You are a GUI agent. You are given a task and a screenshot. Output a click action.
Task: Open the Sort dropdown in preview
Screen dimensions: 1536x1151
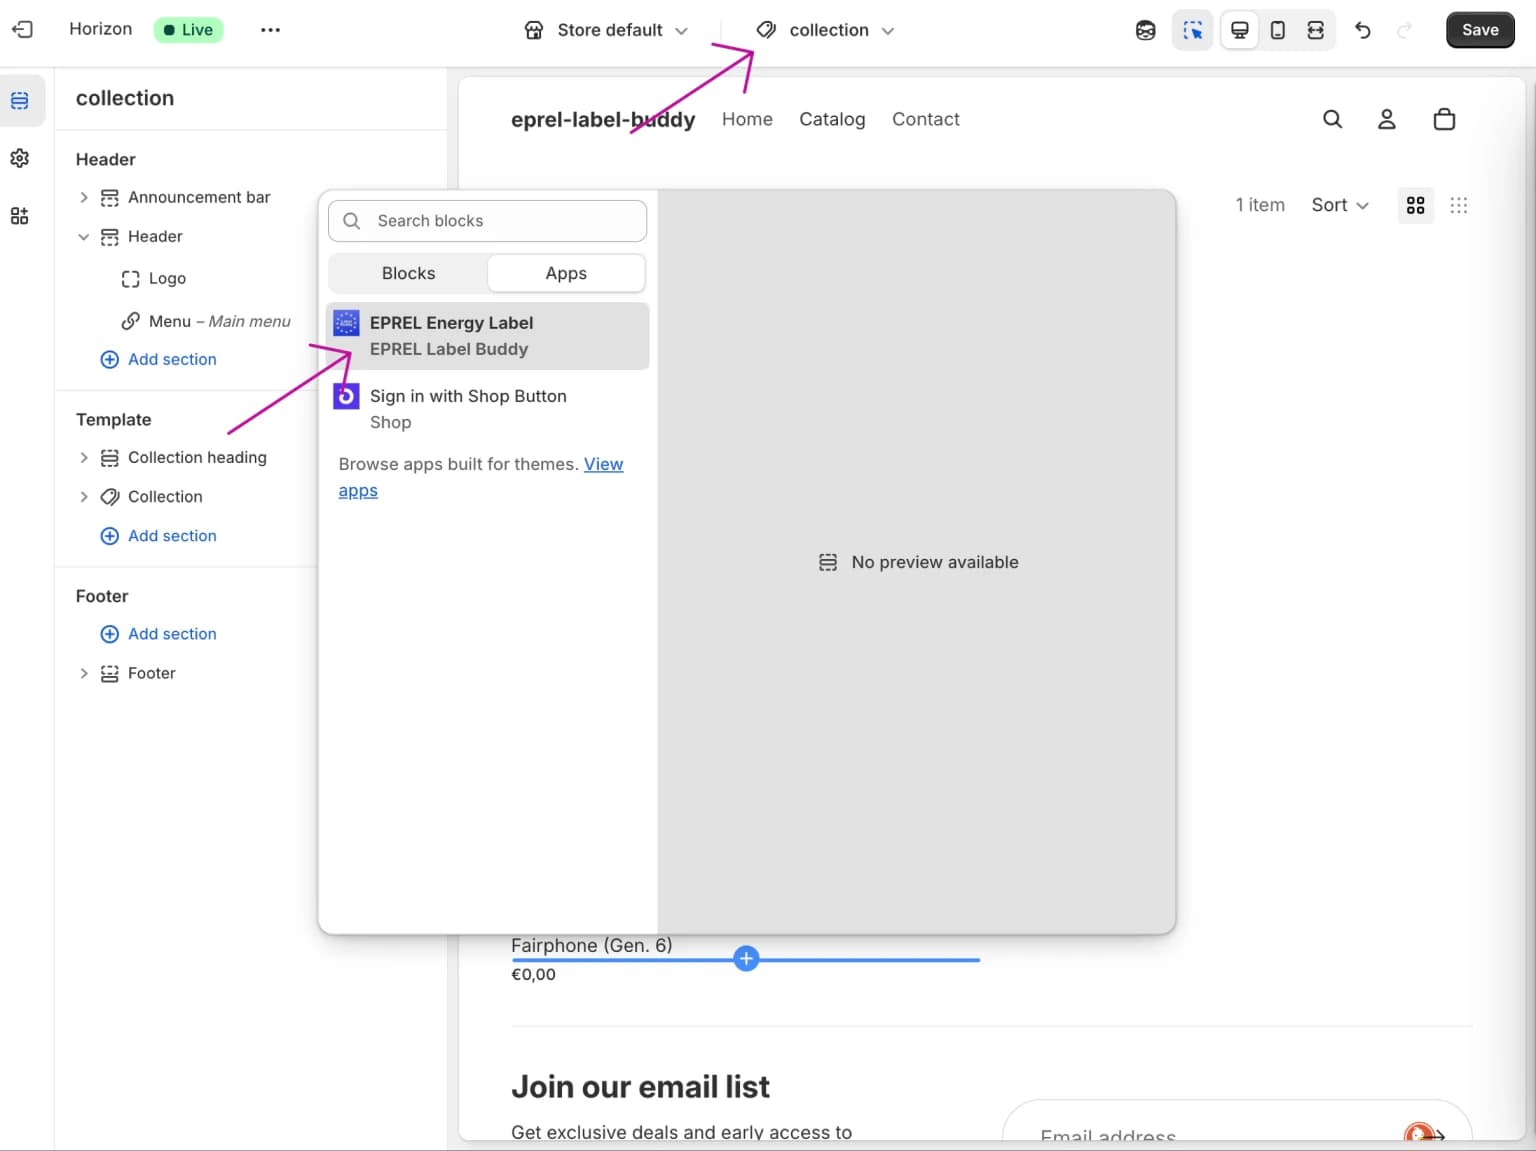tap(1338, 205)
